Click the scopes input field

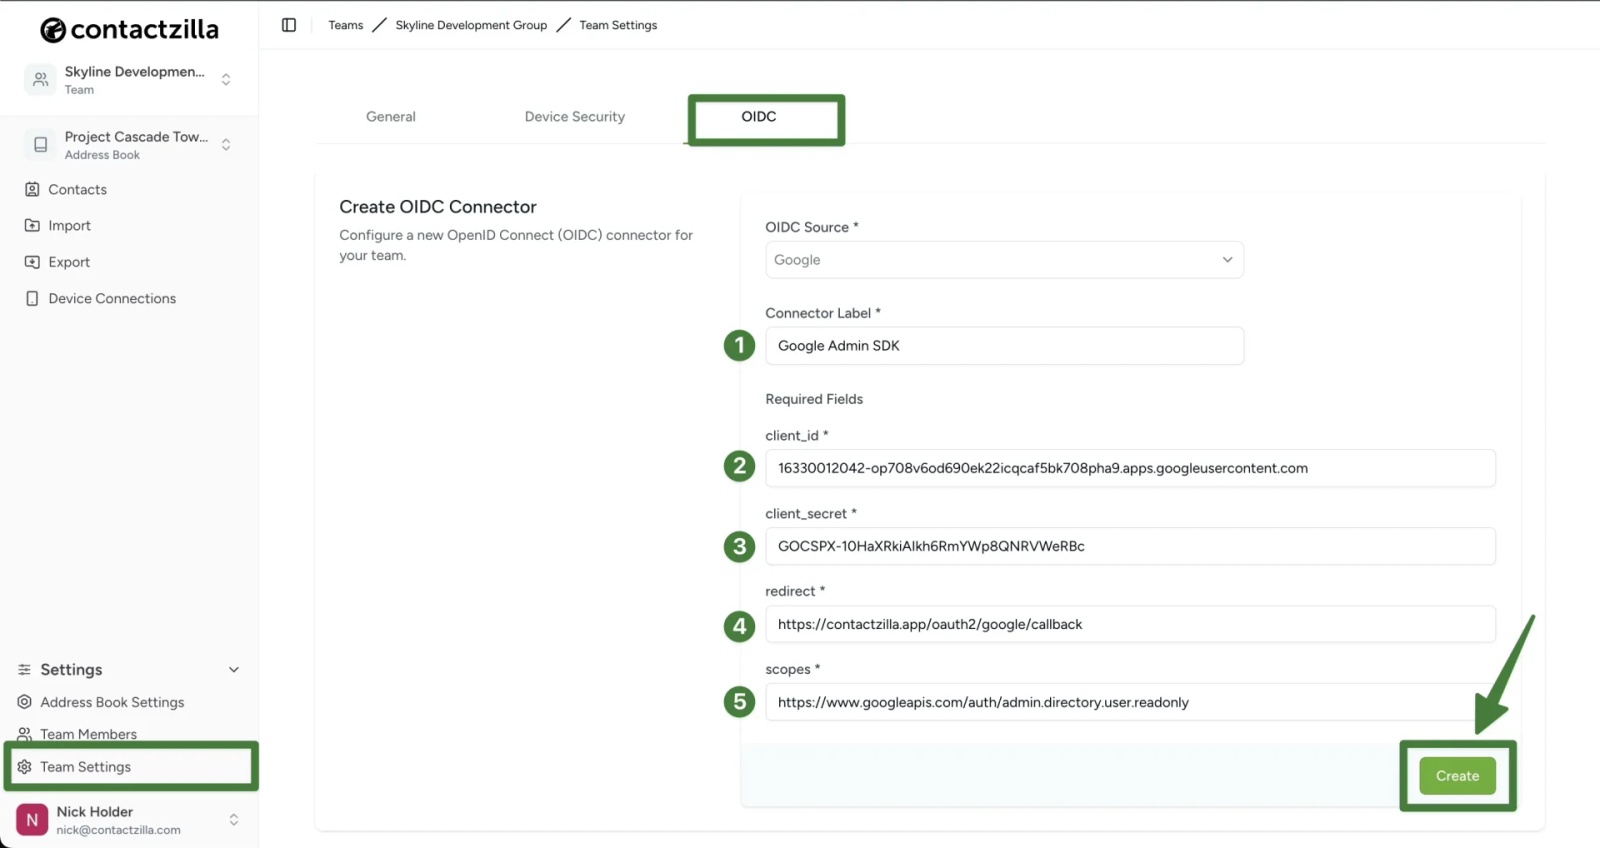pyautogui.click(x=1130, y=702)
